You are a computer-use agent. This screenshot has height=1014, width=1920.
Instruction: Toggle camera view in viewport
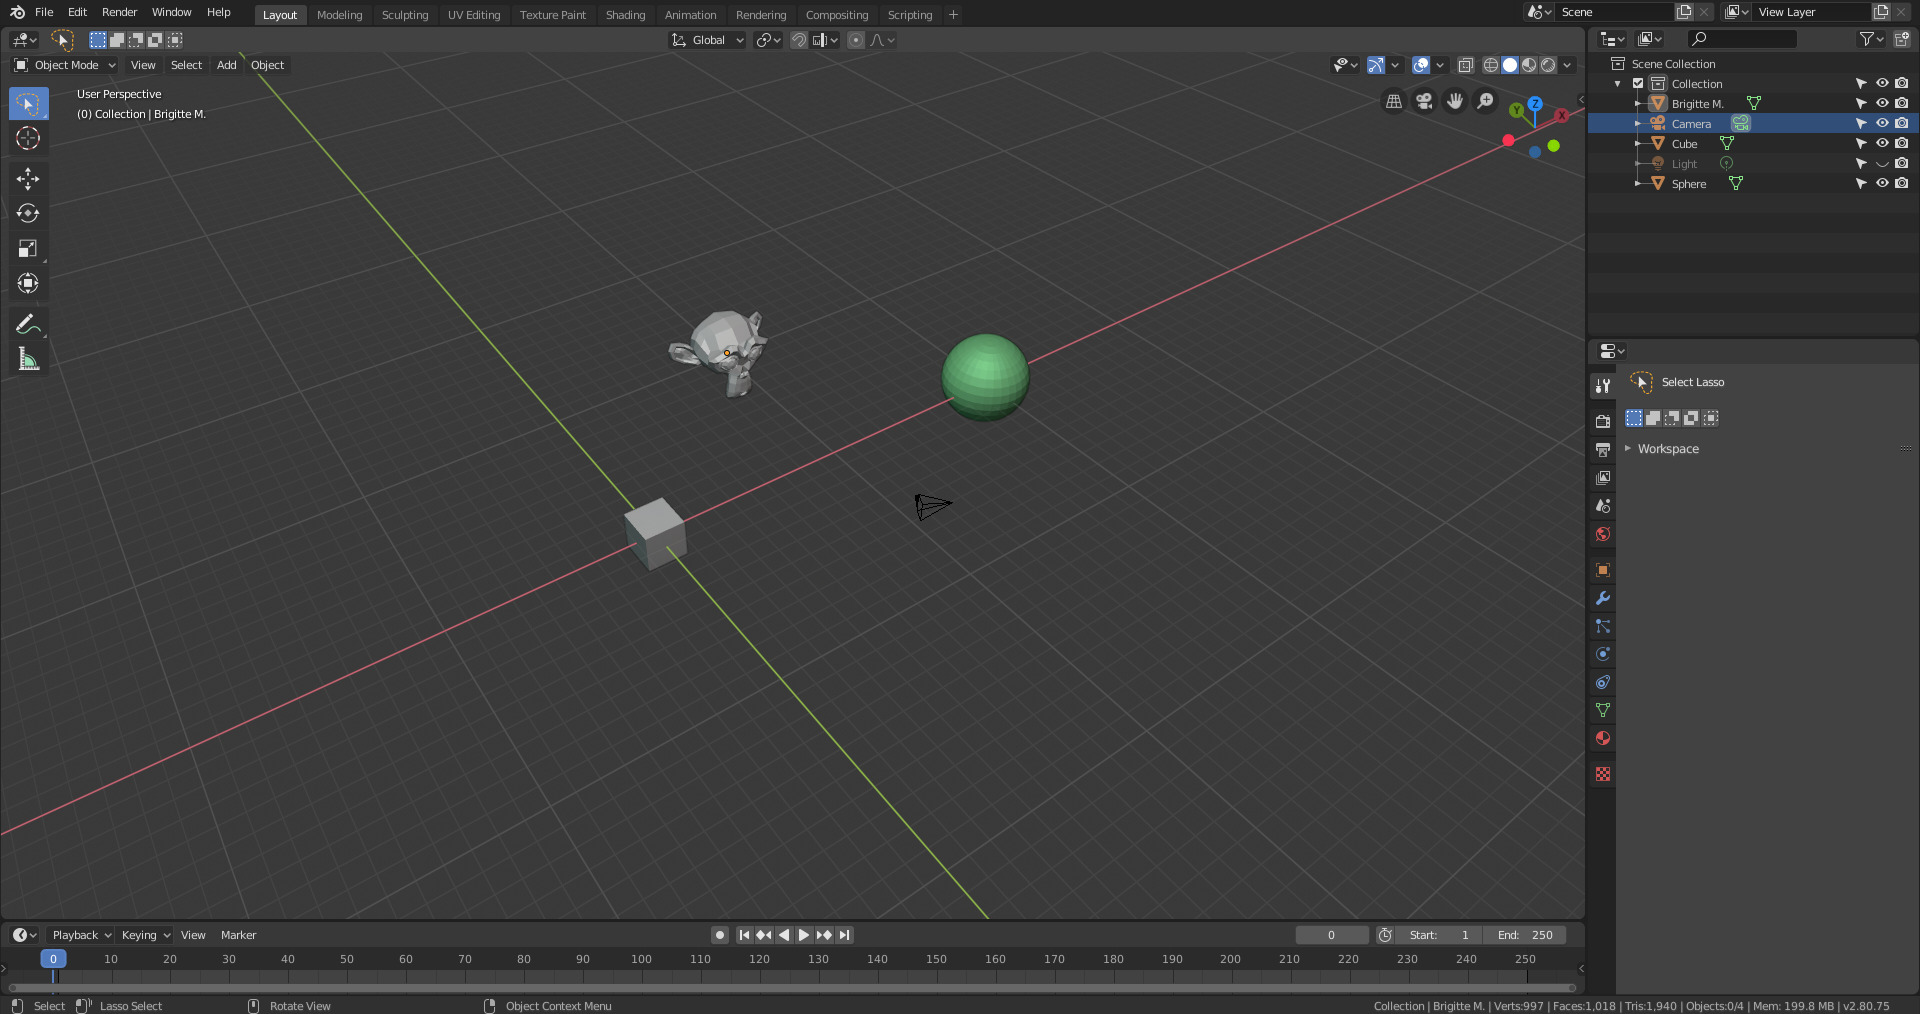point(1424,101)
